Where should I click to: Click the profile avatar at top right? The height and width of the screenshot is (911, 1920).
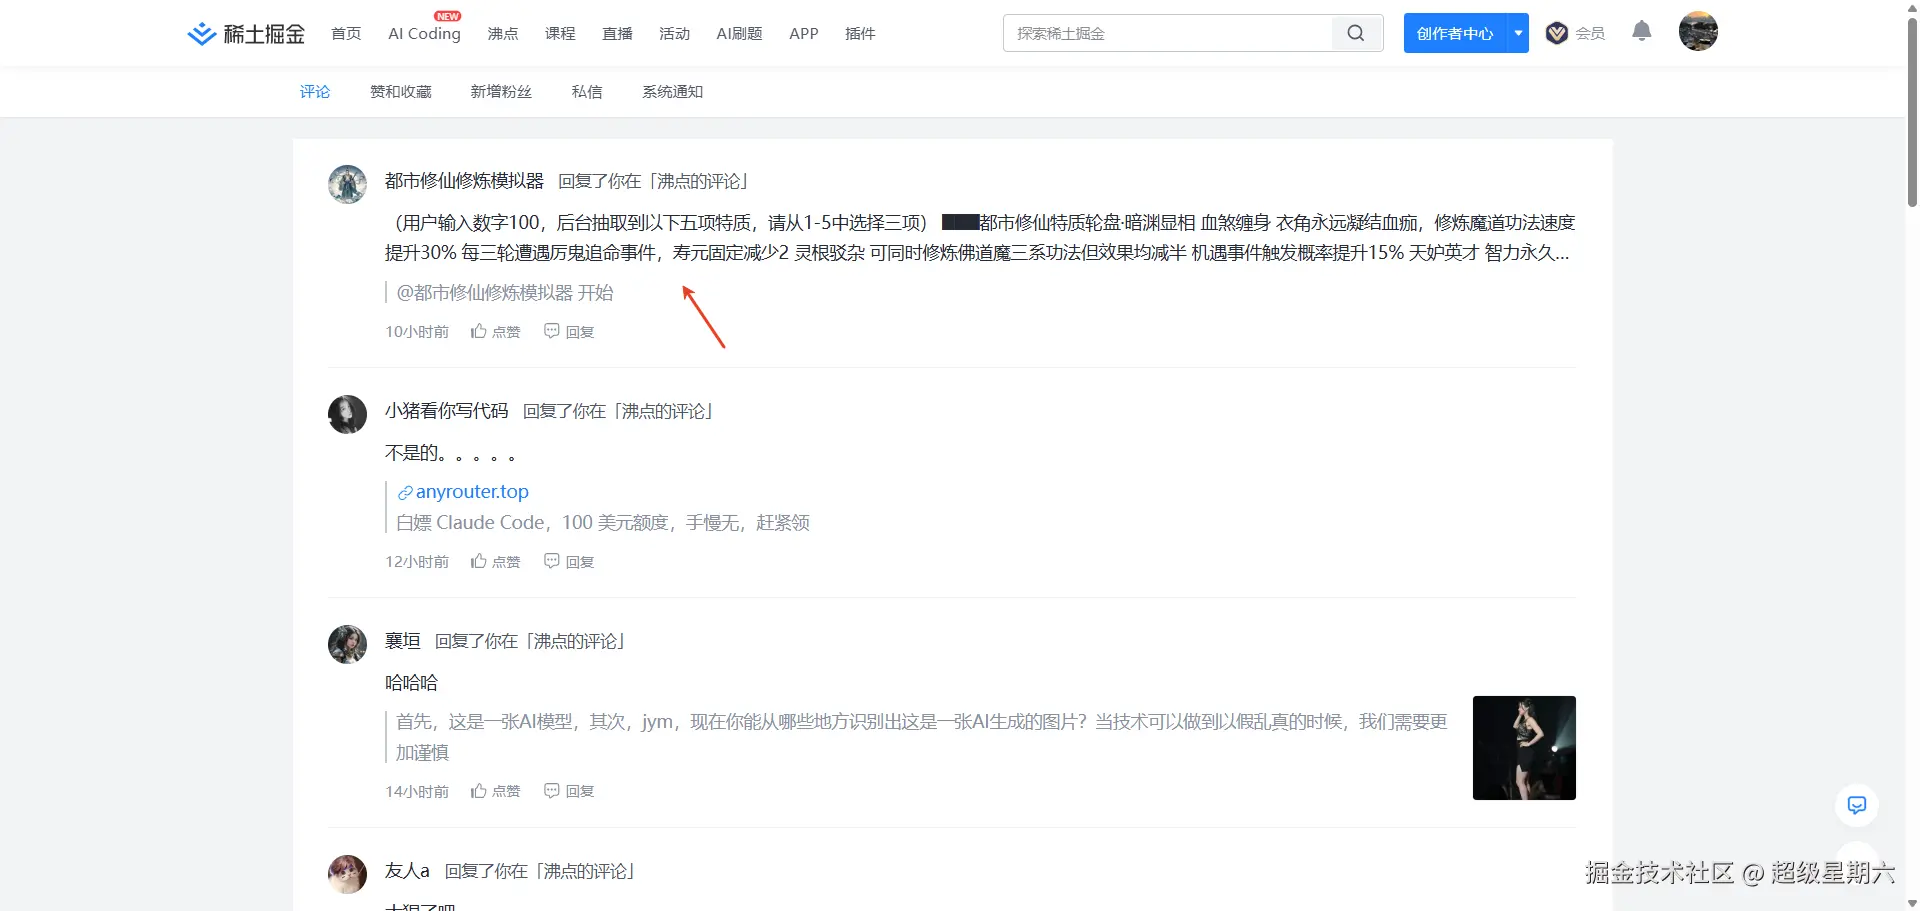point(1698,31)
